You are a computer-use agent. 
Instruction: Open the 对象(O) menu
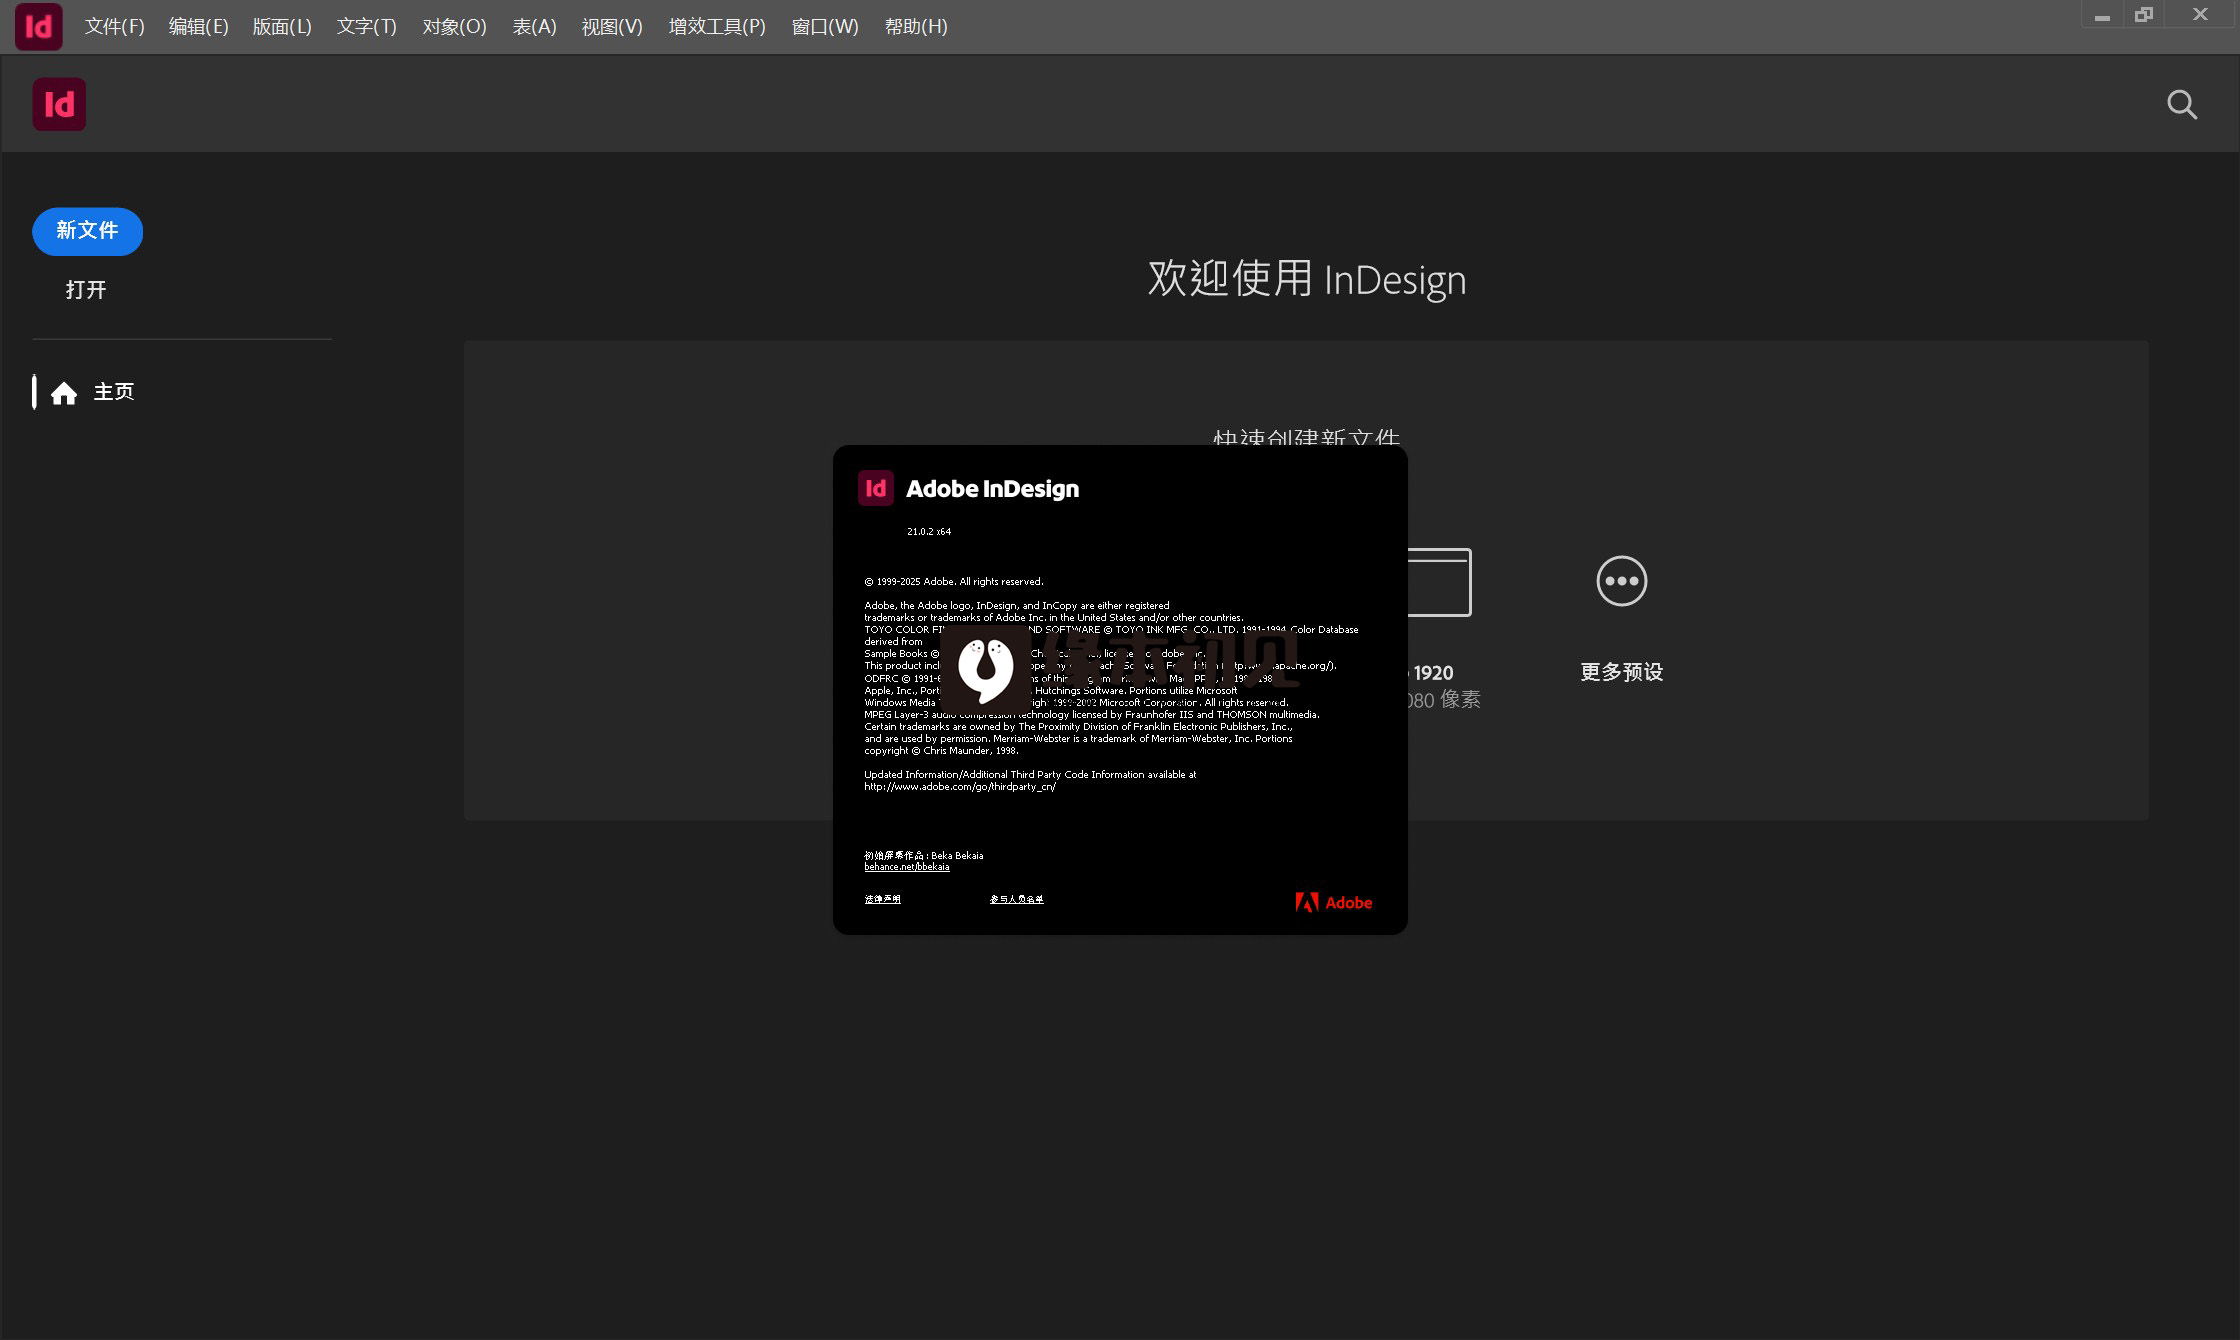point(454,27)
